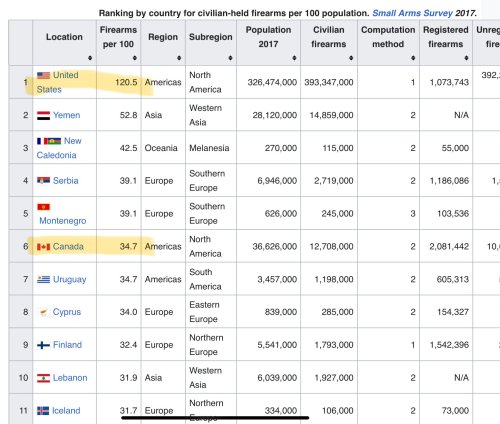Open the New Caledonia link
This screenshot has height=424, width=500.
point(59,148)
